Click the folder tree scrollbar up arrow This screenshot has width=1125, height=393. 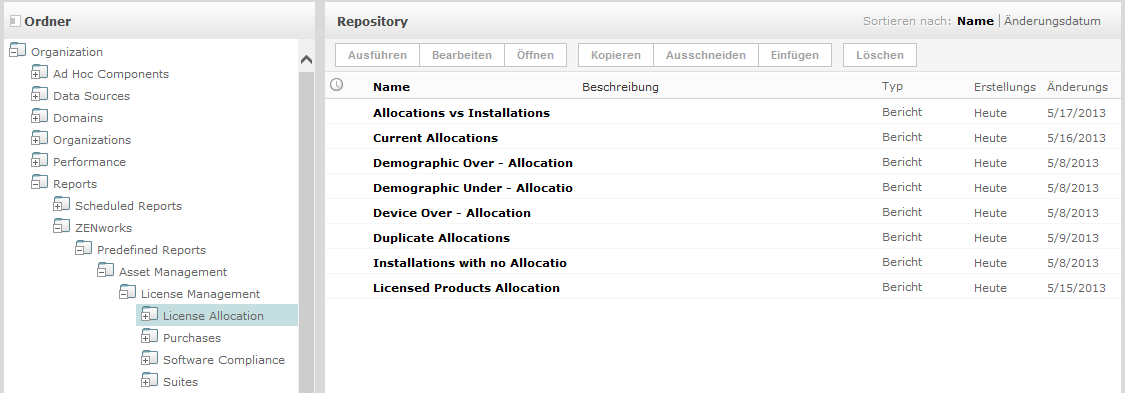306,61
